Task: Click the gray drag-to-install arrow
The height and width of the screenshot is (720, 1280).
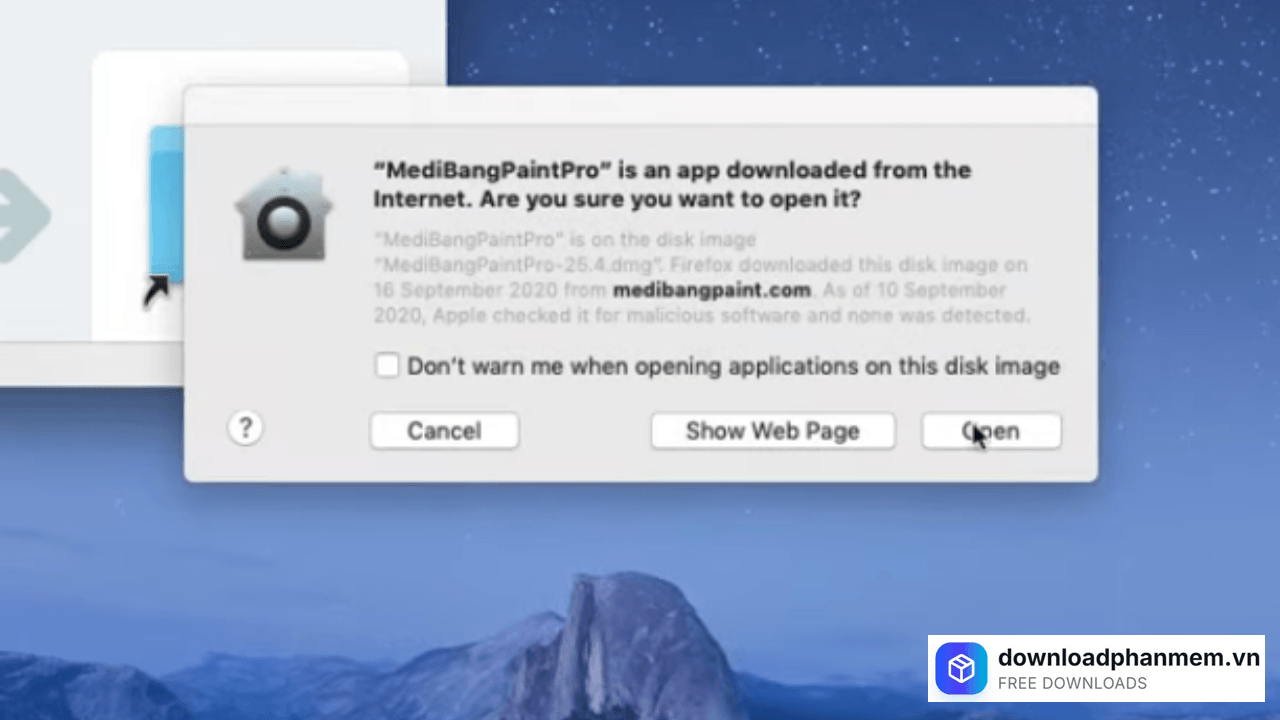Action: [x=22, y=215]
